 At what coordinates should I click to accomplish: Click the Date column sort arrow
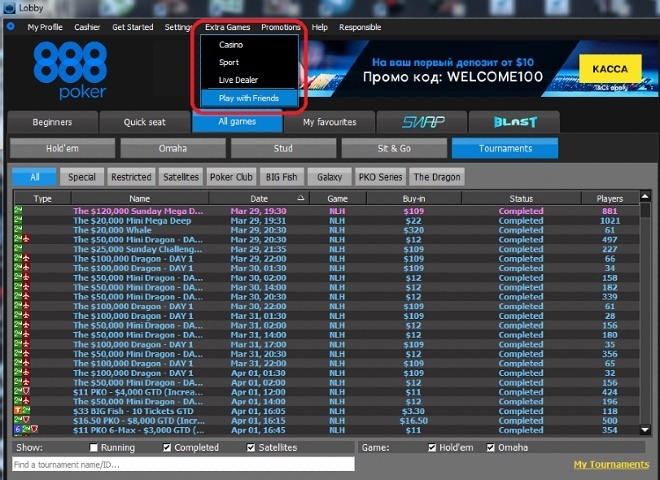tap(301, 199)
